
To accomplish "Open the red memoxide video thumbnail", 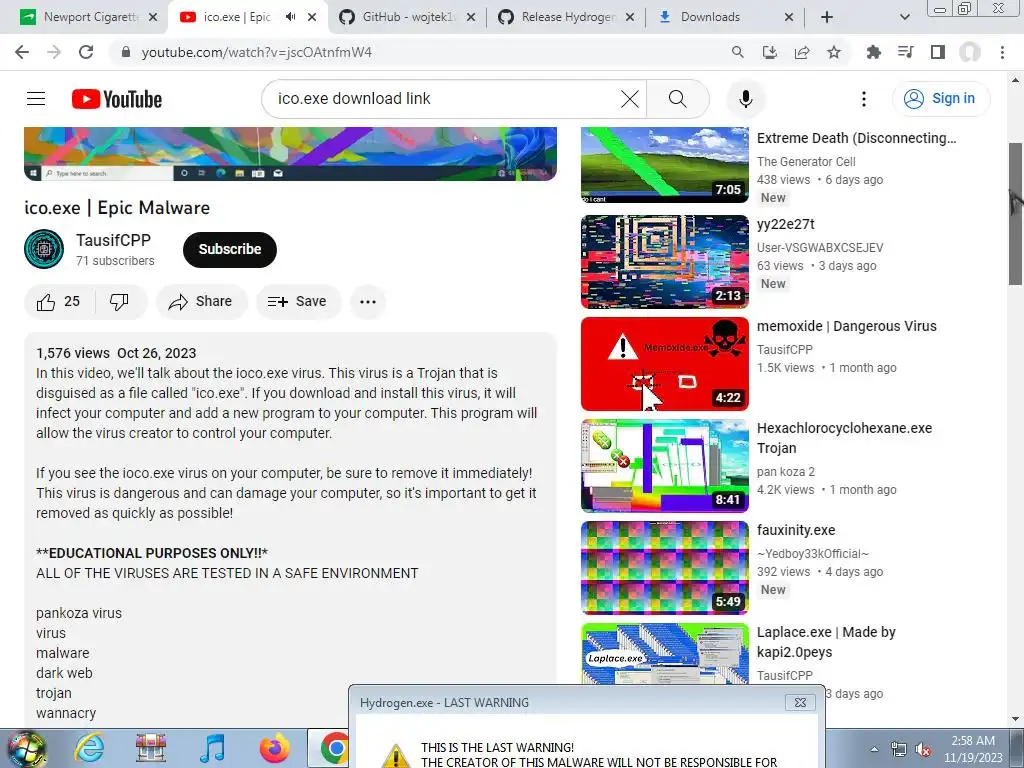I will (664, 364).
